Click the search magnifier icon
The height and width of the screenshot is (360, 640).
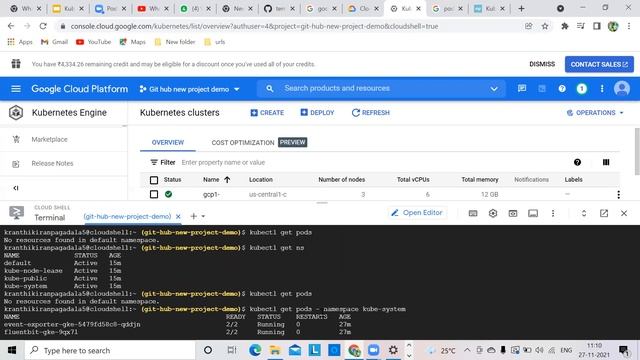[269, 89]
